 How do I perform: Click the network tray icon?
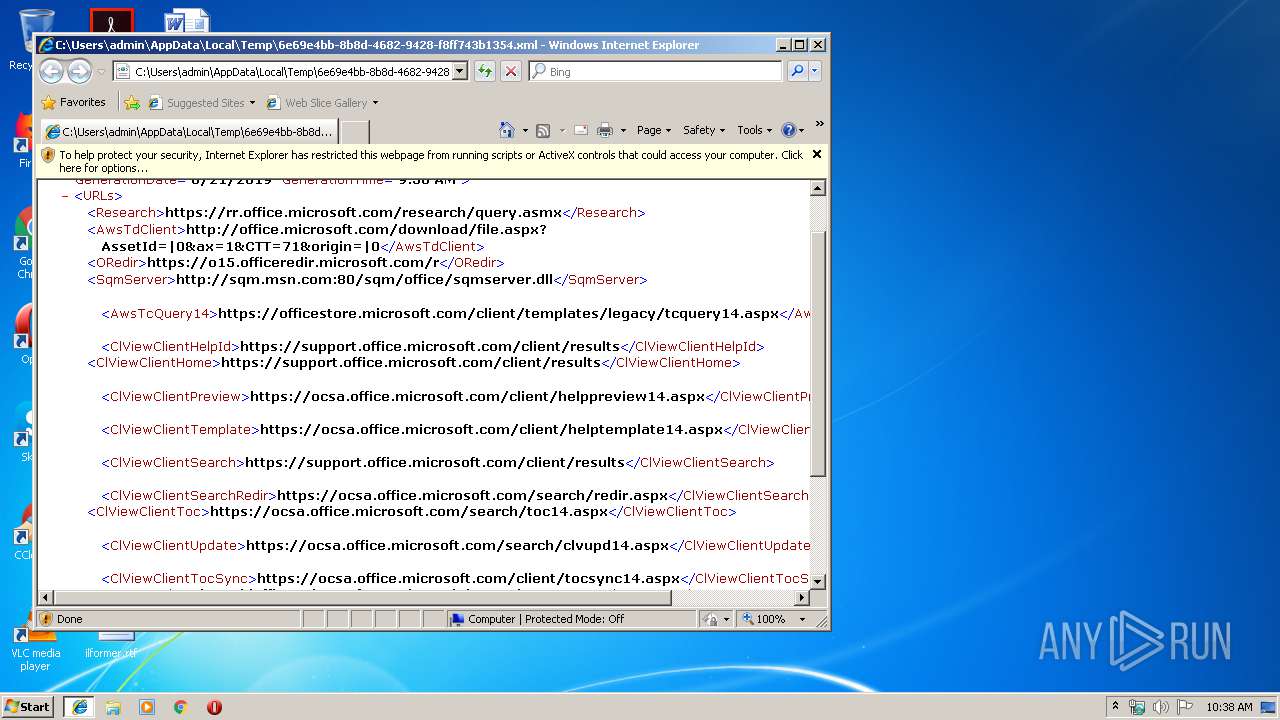point(1137,707)
